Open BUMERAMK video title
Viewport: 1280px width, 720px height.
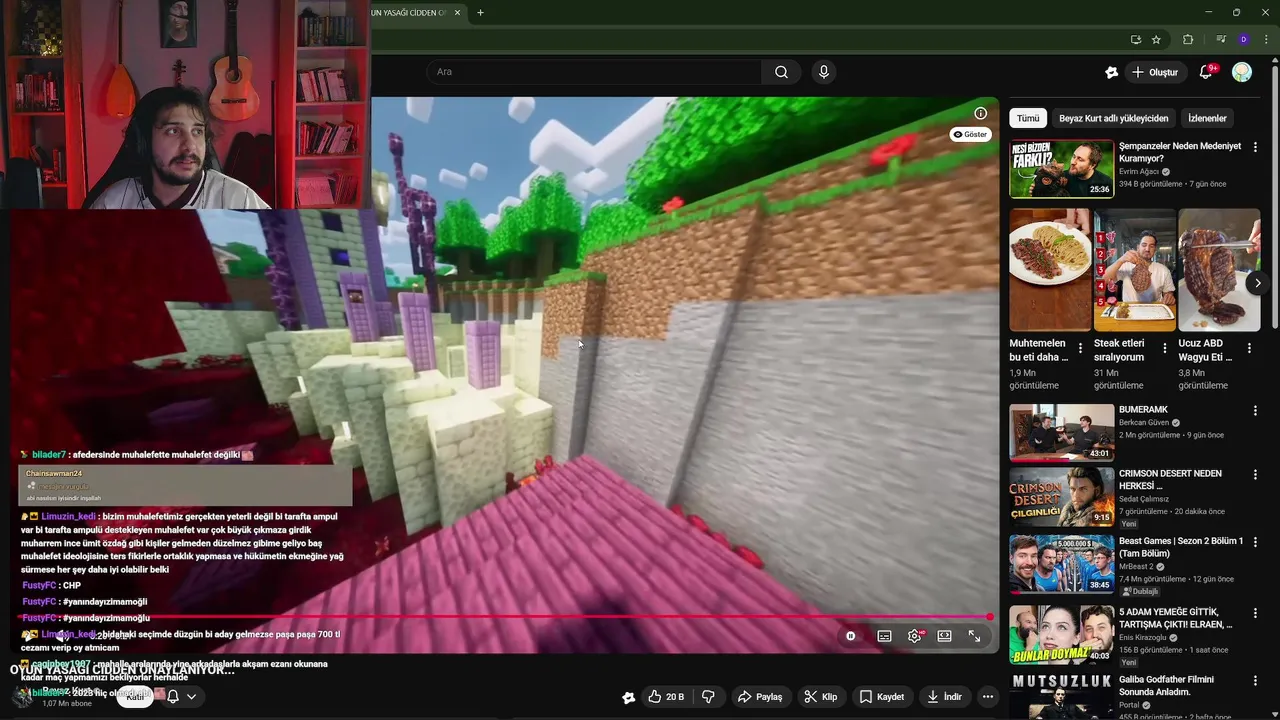tap(1143, 410)
